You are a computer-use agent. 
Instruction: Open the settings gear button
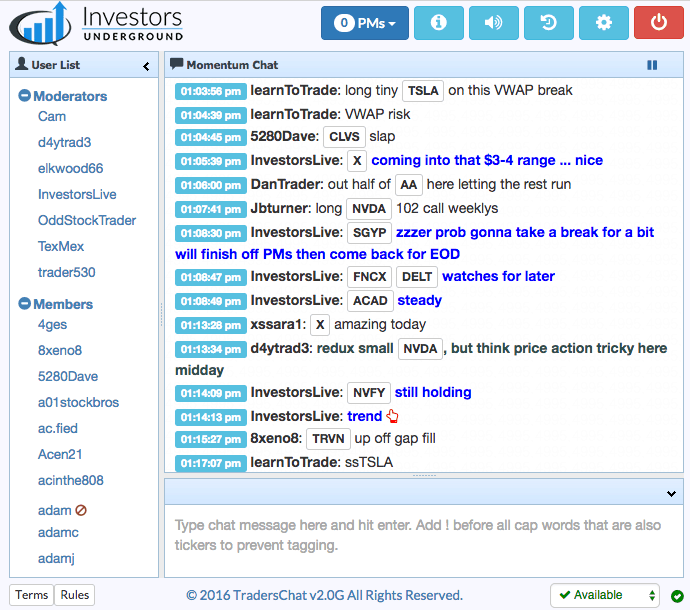(x=603, y=23)
